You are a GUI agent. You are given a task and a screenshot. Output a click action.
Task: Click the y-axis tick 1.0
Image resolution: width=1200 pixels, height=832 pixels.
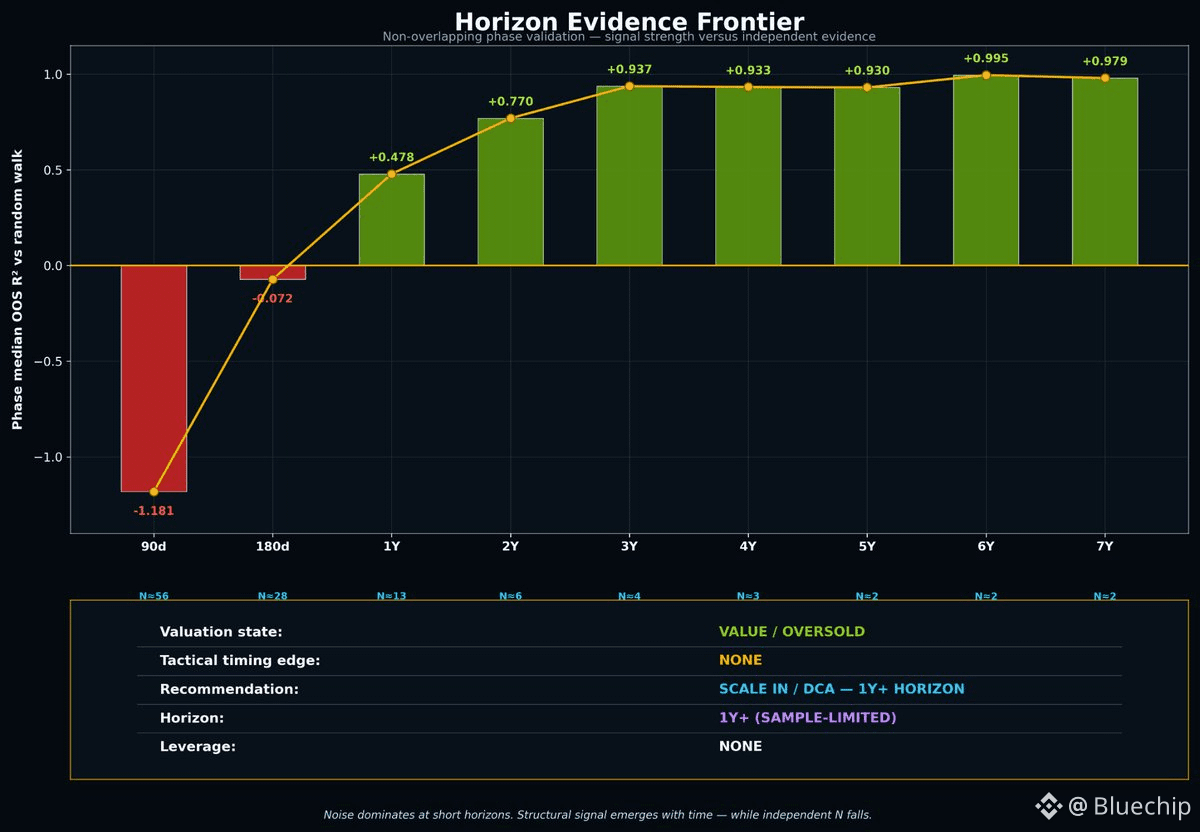(53, 75)
